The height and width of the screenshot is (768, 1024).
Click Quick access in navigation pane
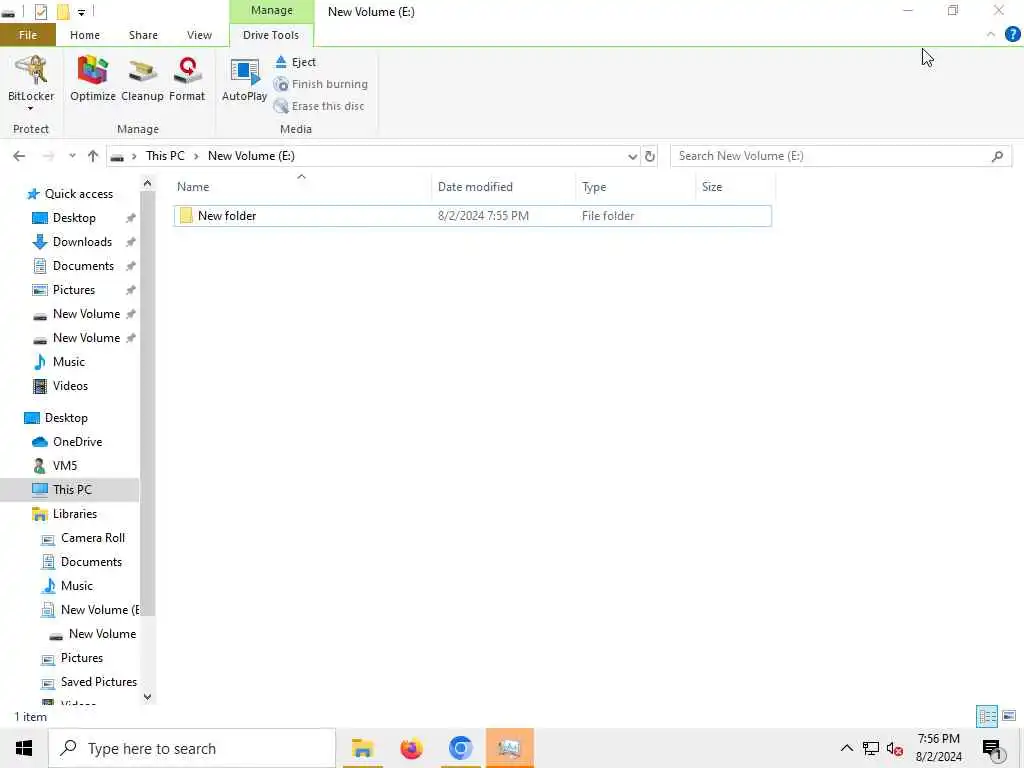(78, 194)
